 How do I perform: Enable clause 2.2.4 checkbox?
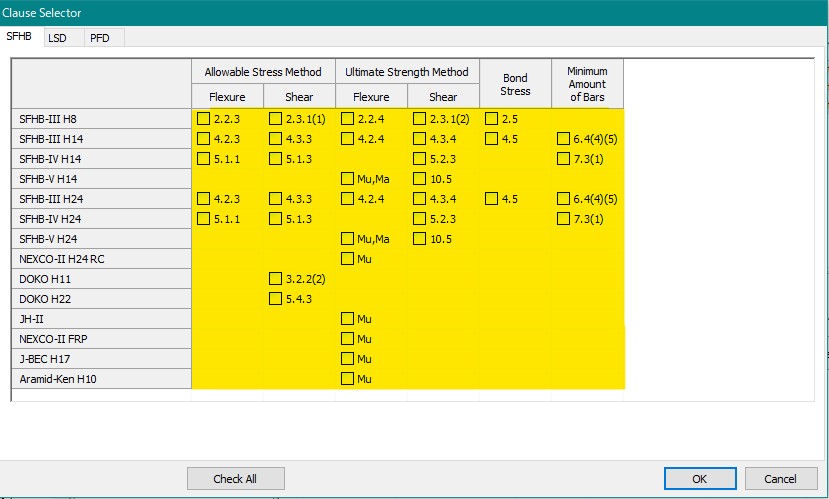(x=347, y=118)
